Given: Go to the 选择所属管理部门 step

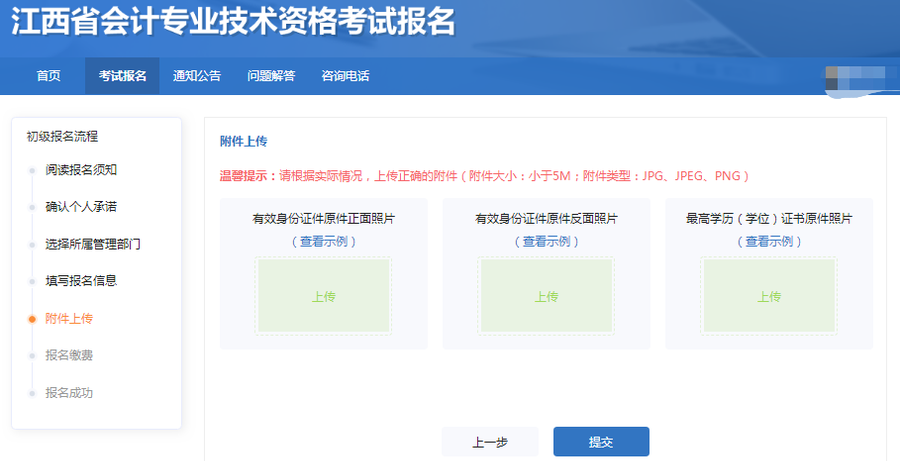Looking at the screenshot, I should point(93,244).
